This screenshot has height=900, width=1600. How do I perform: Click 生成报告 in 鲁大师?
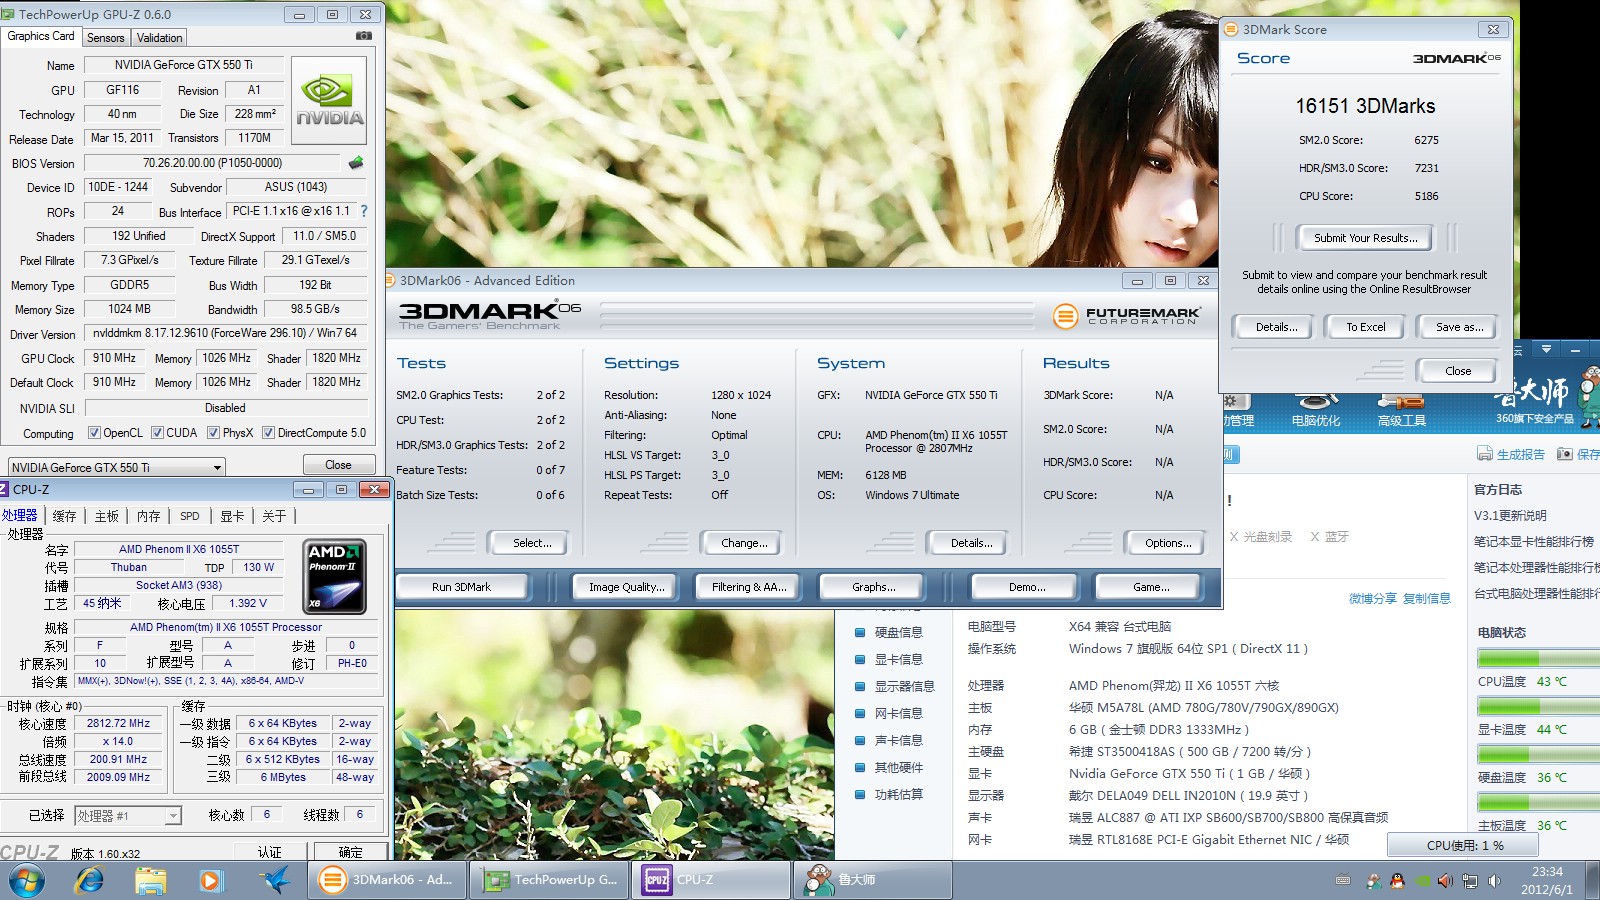(x=1511, y=454)
